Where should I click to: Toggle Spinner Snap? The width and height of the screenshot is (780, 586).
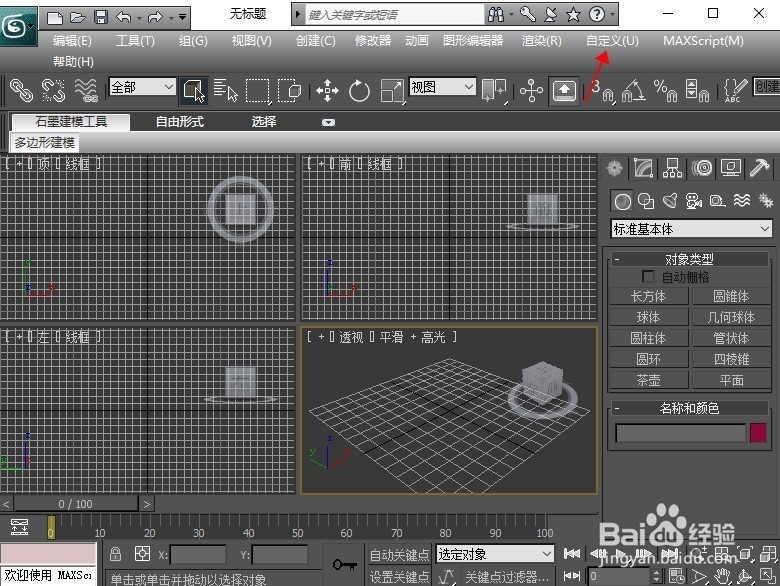coord(697,91)
